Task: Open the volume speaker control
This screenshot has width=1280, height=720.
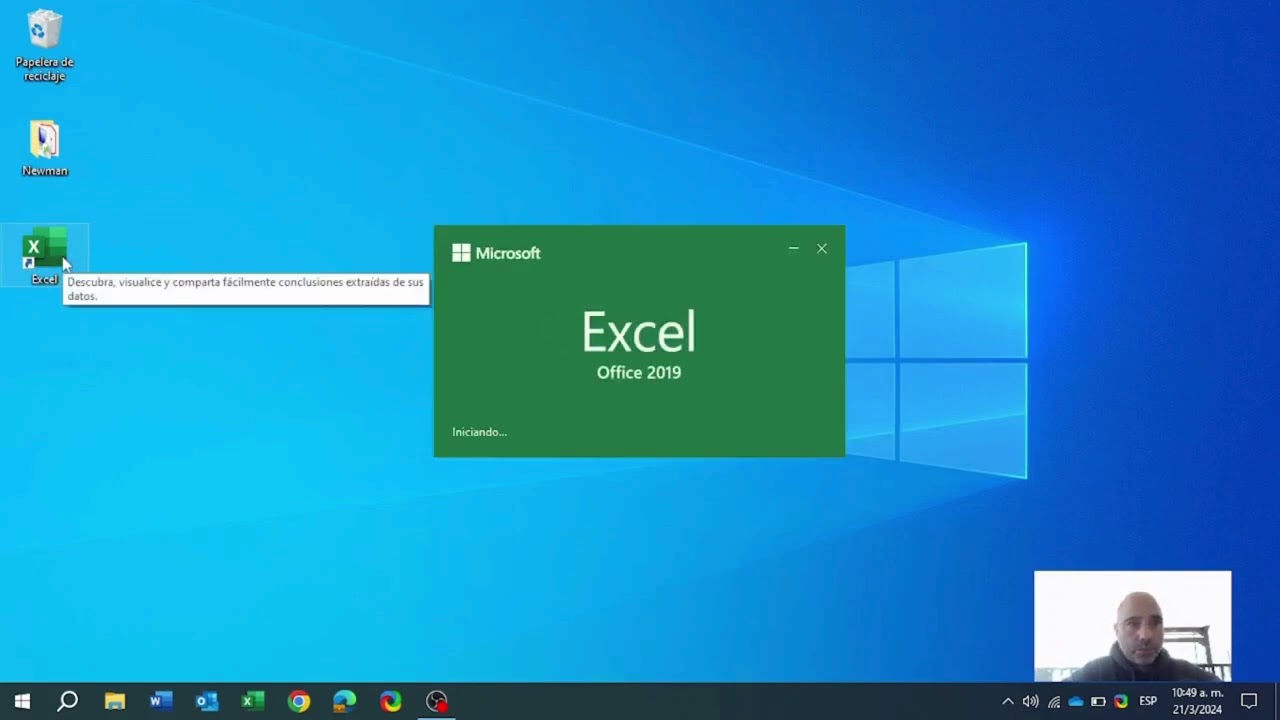Action: pos(1030,701)
